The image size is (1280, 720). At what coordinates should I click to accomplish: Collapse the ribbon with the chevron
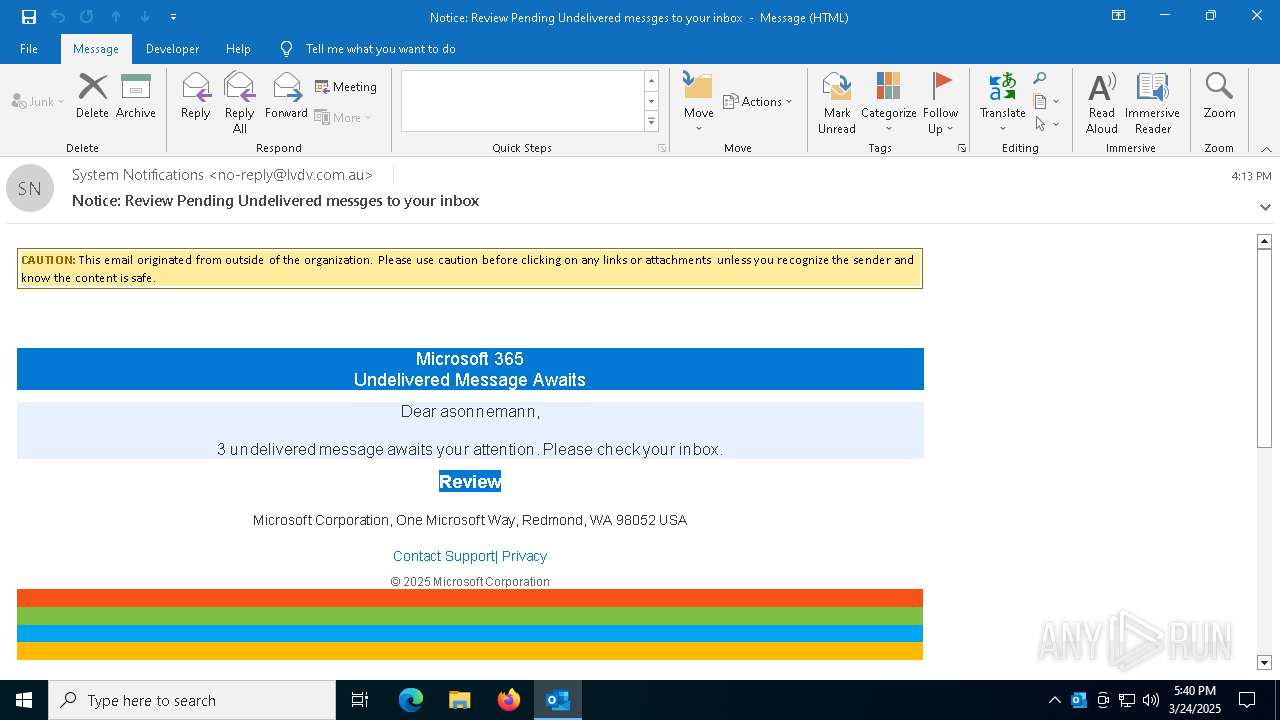1266,149
